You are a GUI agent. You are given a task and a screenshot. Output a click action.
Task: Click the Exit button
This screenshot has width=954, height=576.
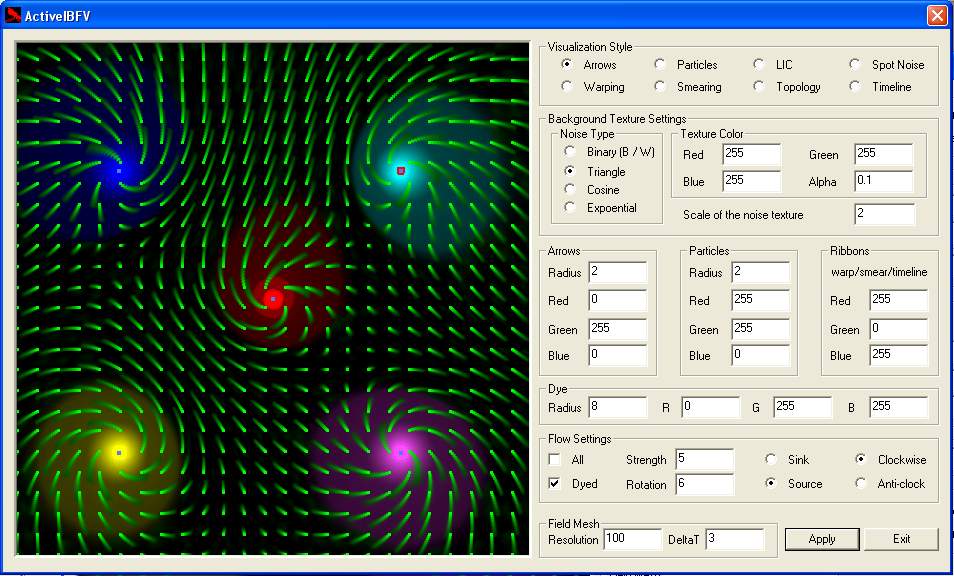[901, 539]
